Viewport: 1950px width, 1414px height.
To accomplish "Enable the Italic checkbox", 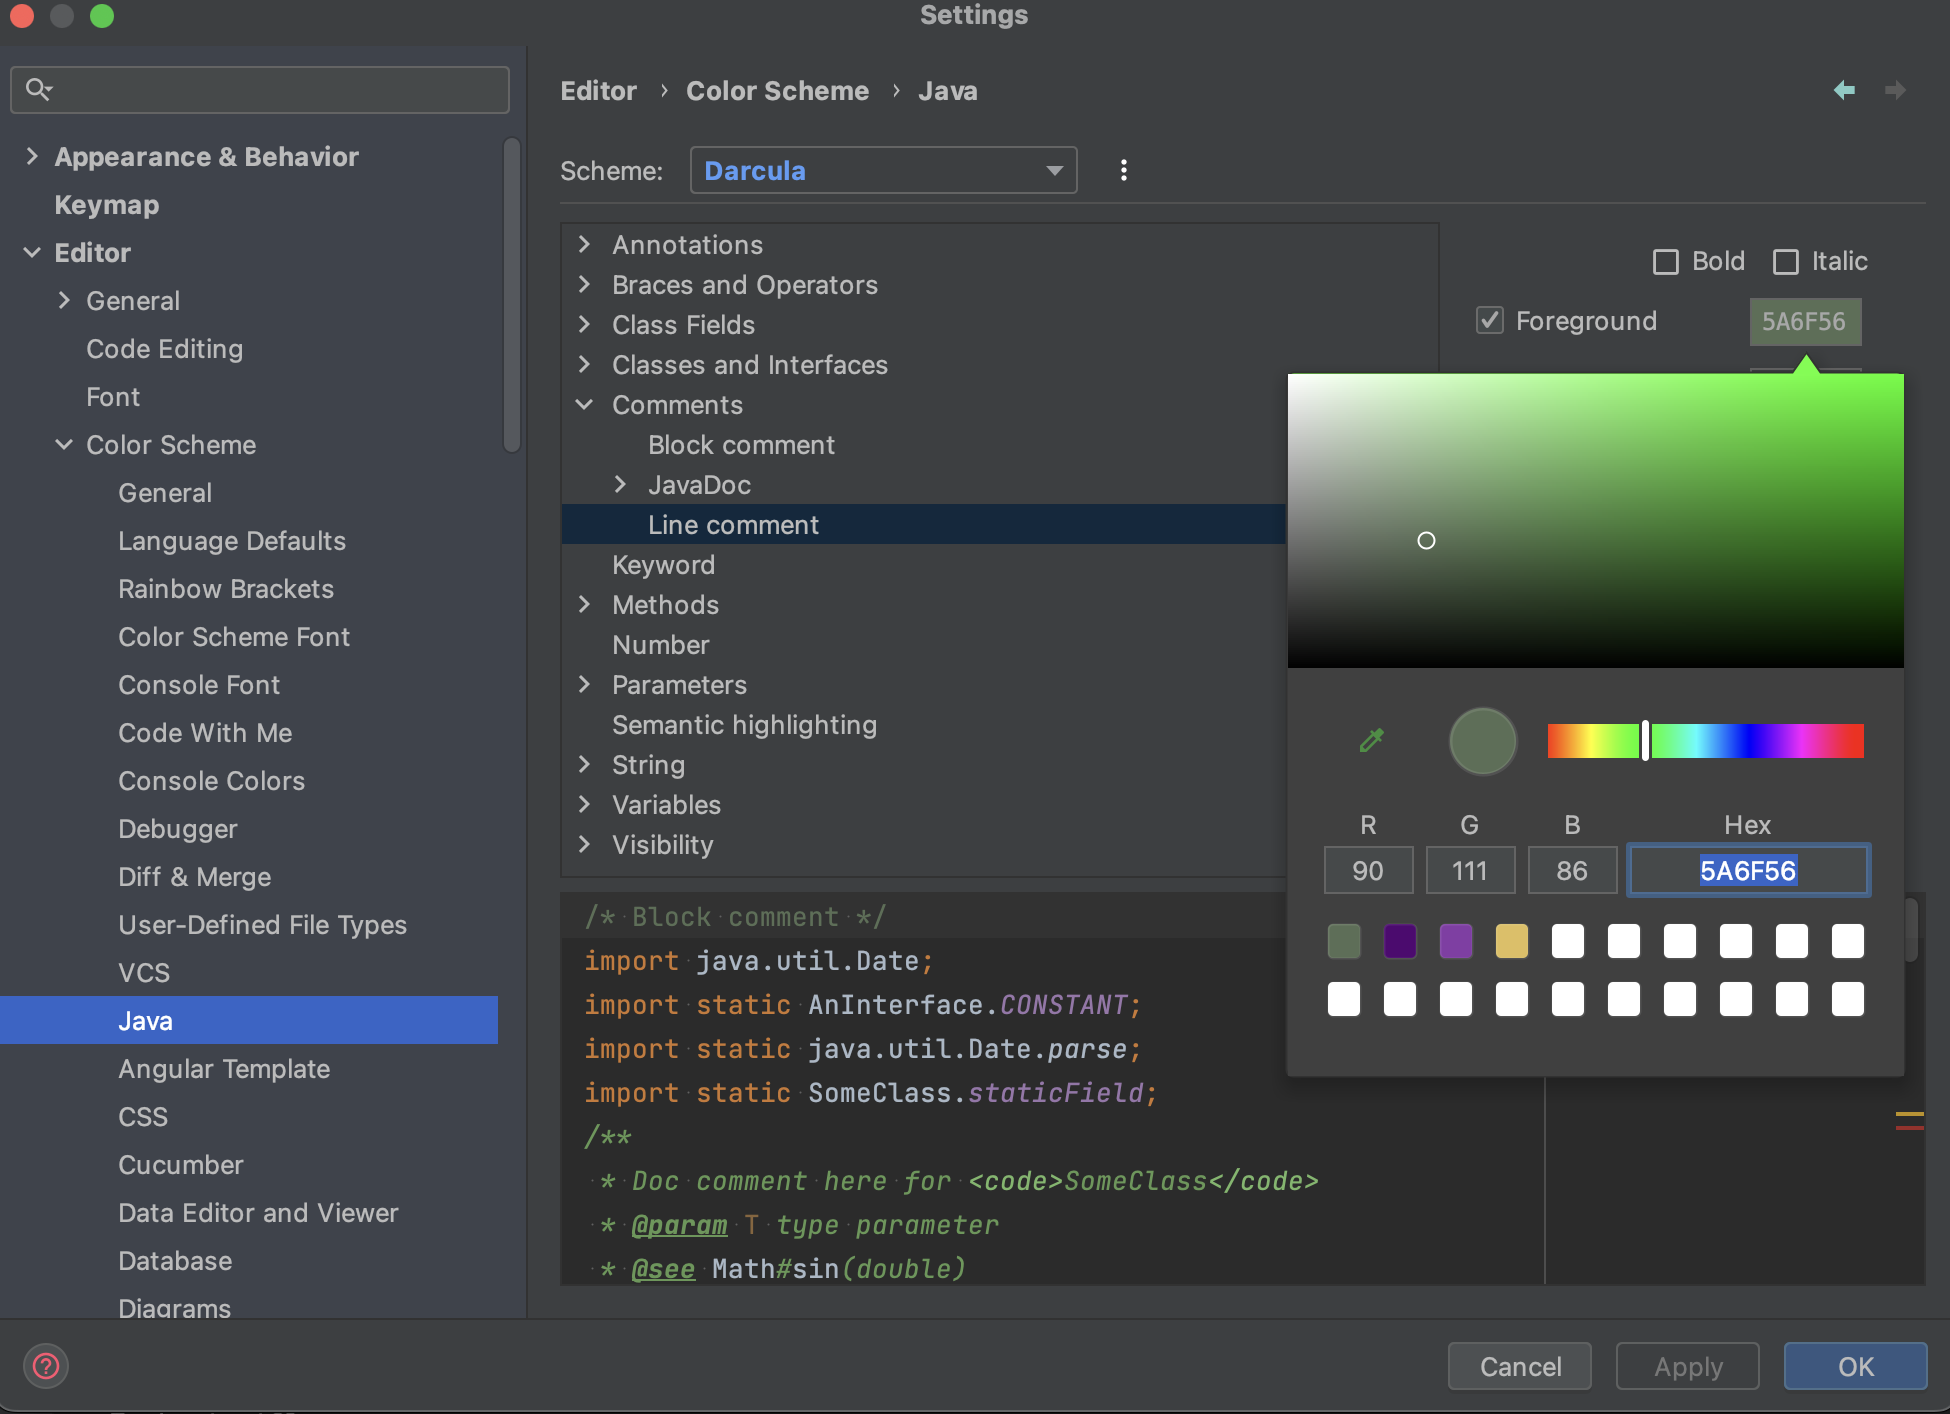I will tap(1786, 262).
